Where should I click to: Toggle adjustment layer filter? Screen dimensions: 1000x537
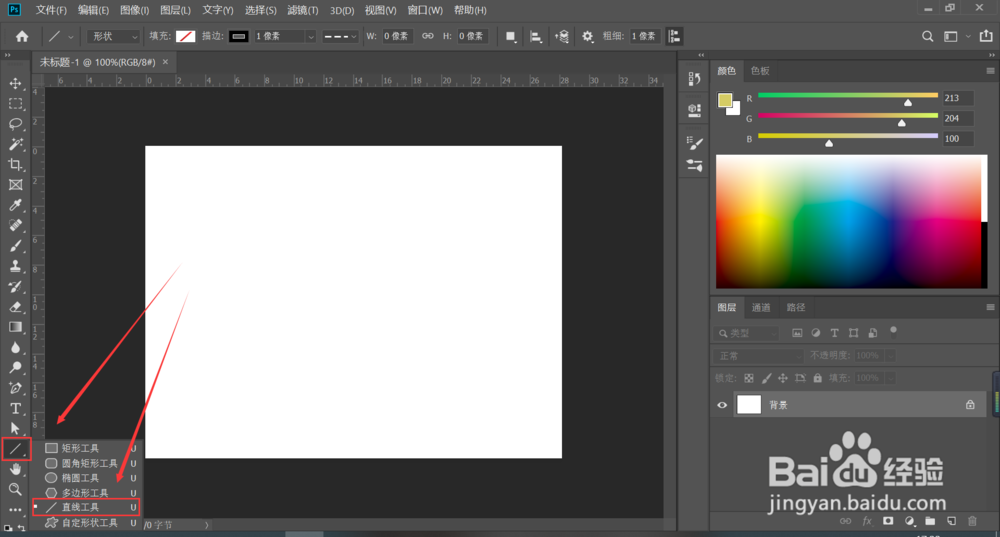816,333
